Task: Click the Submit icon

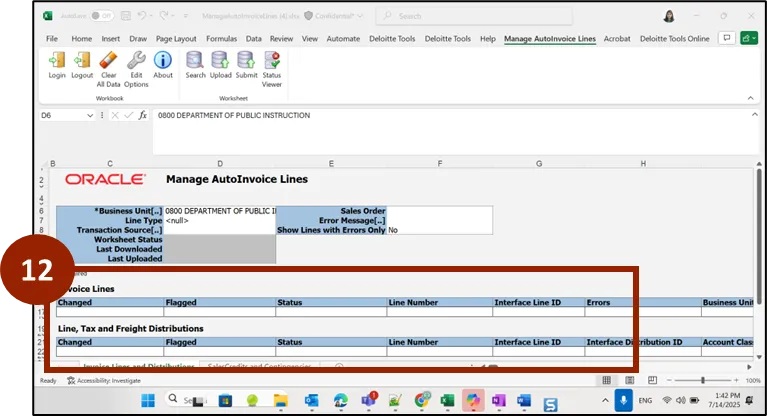Action: click(246, 64)
